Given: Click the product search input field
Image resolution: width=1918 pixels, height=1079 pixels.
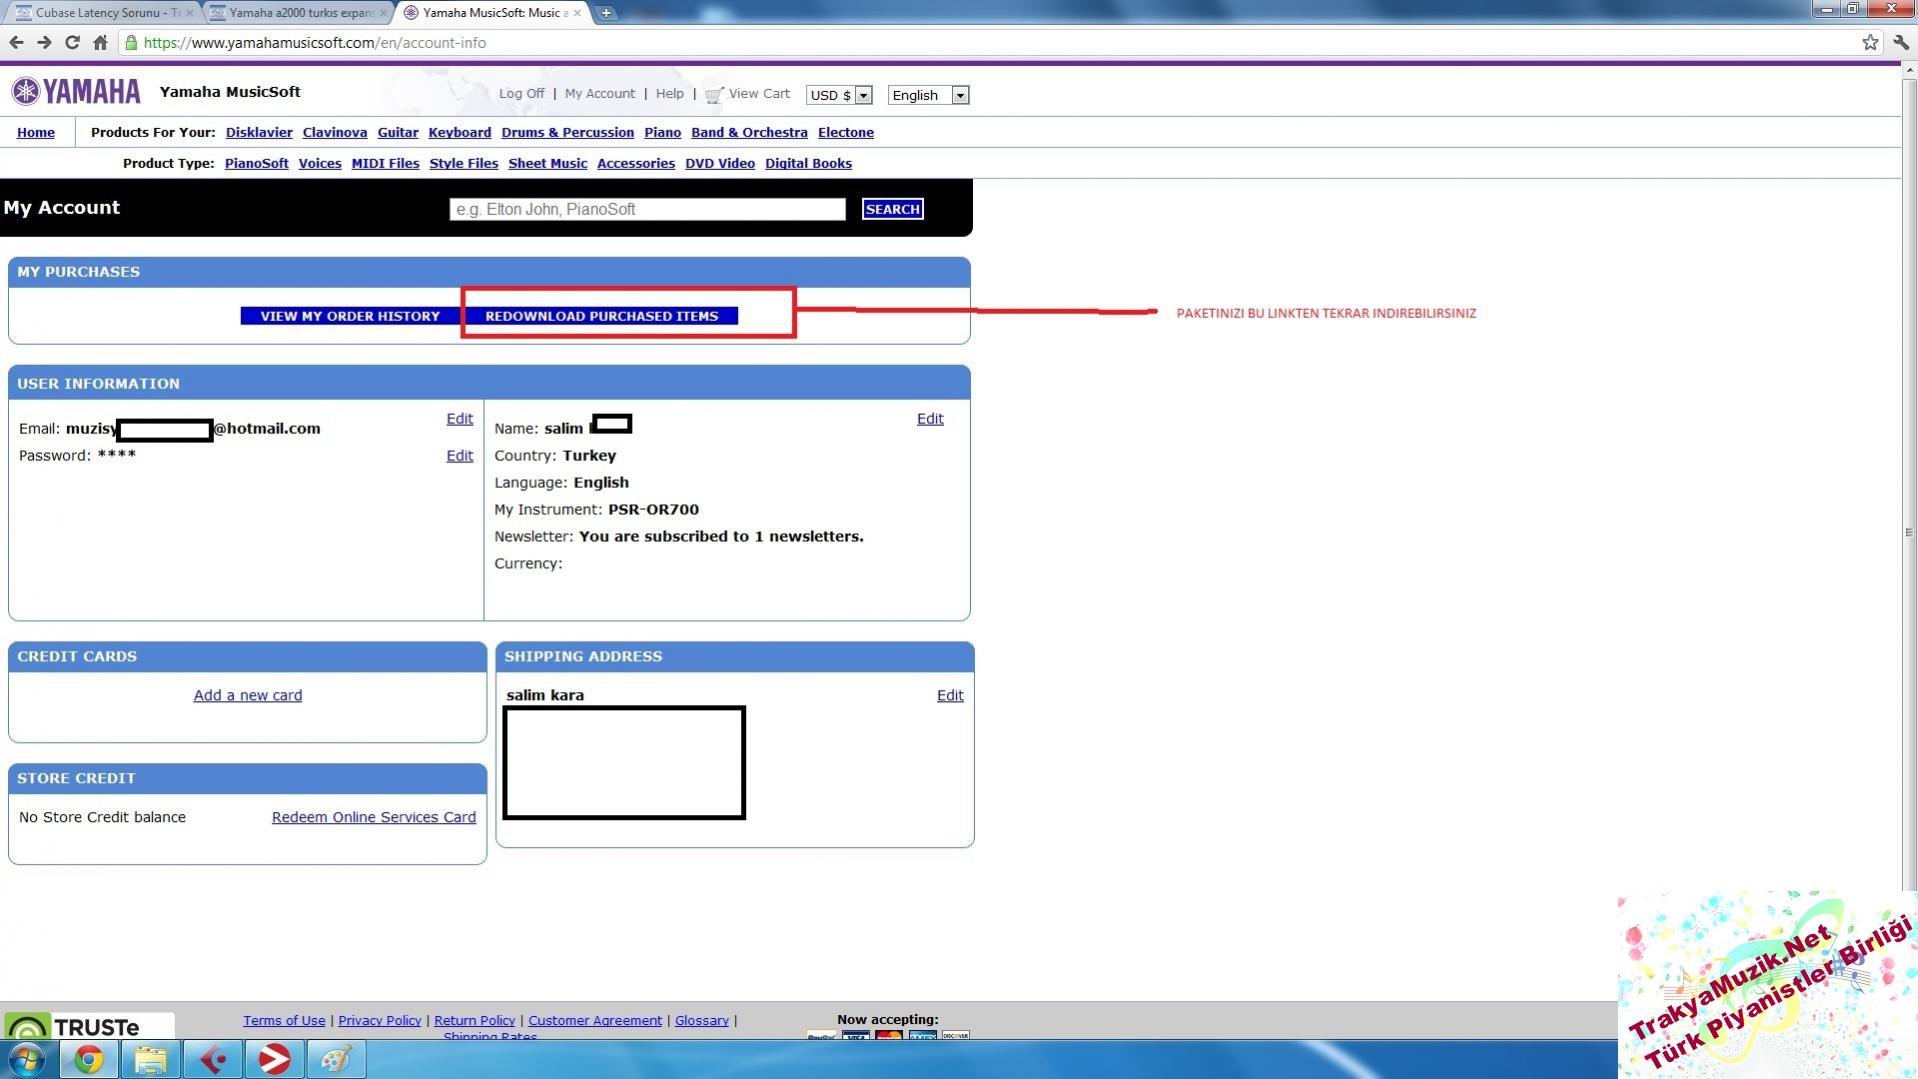Looking at the screenshot, I should tap(647, 209).
